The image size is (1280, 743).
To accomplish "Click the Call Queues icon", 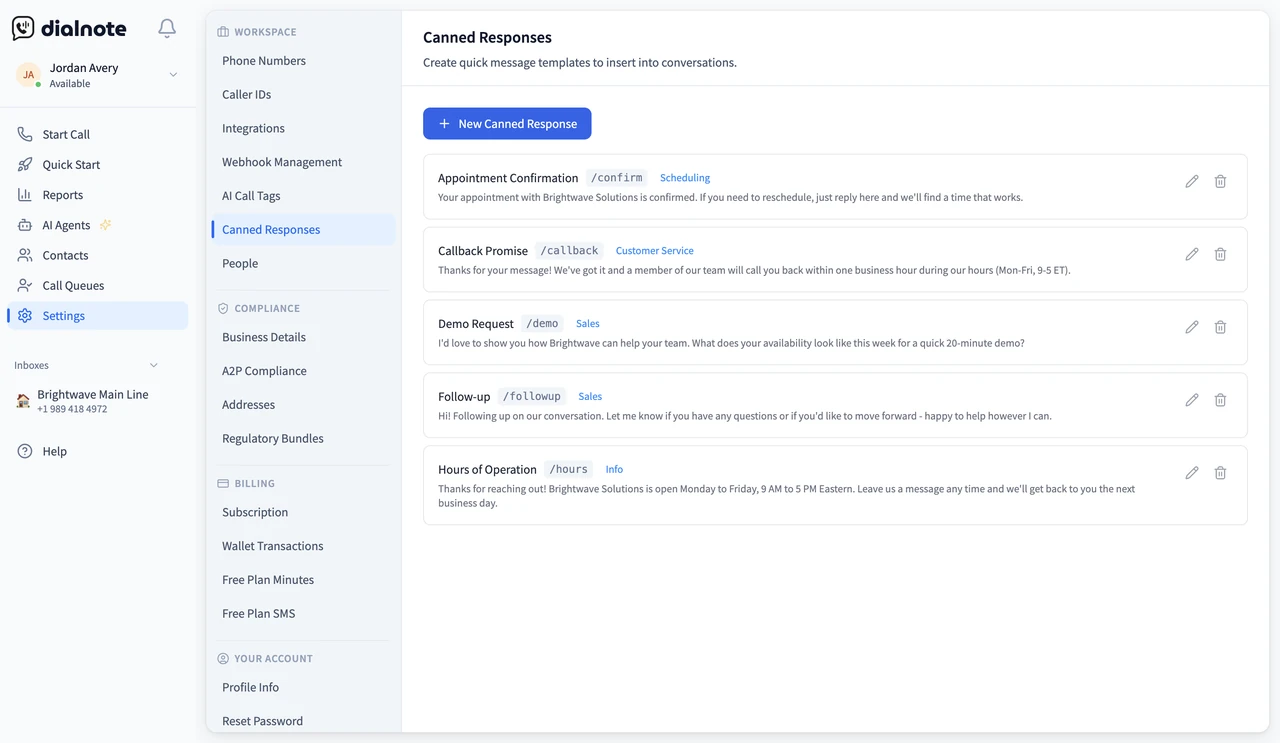I will (x=25, y=285).
